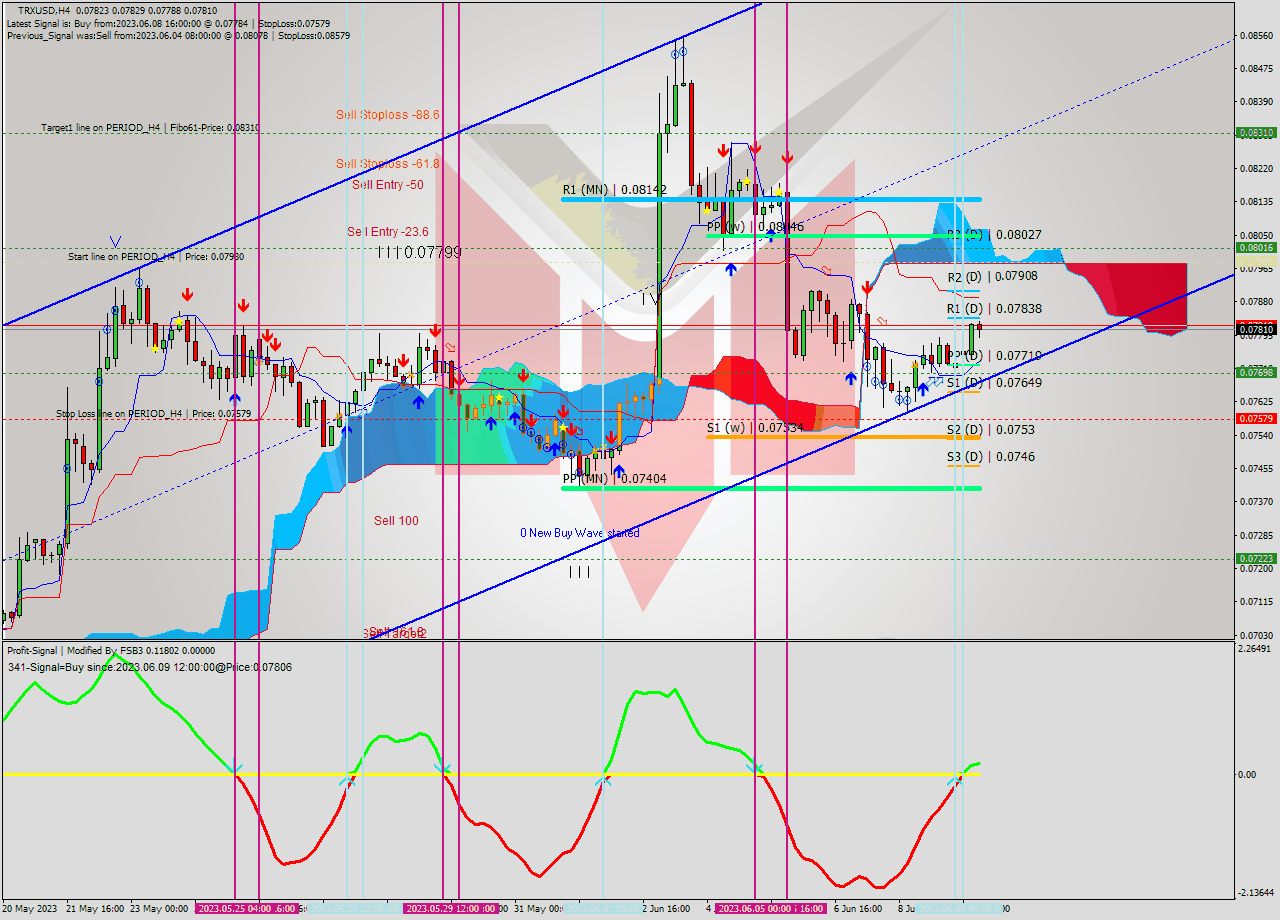
Task: Click the '2 Jun 16:00' time axis label
Action: pos(666,909)
